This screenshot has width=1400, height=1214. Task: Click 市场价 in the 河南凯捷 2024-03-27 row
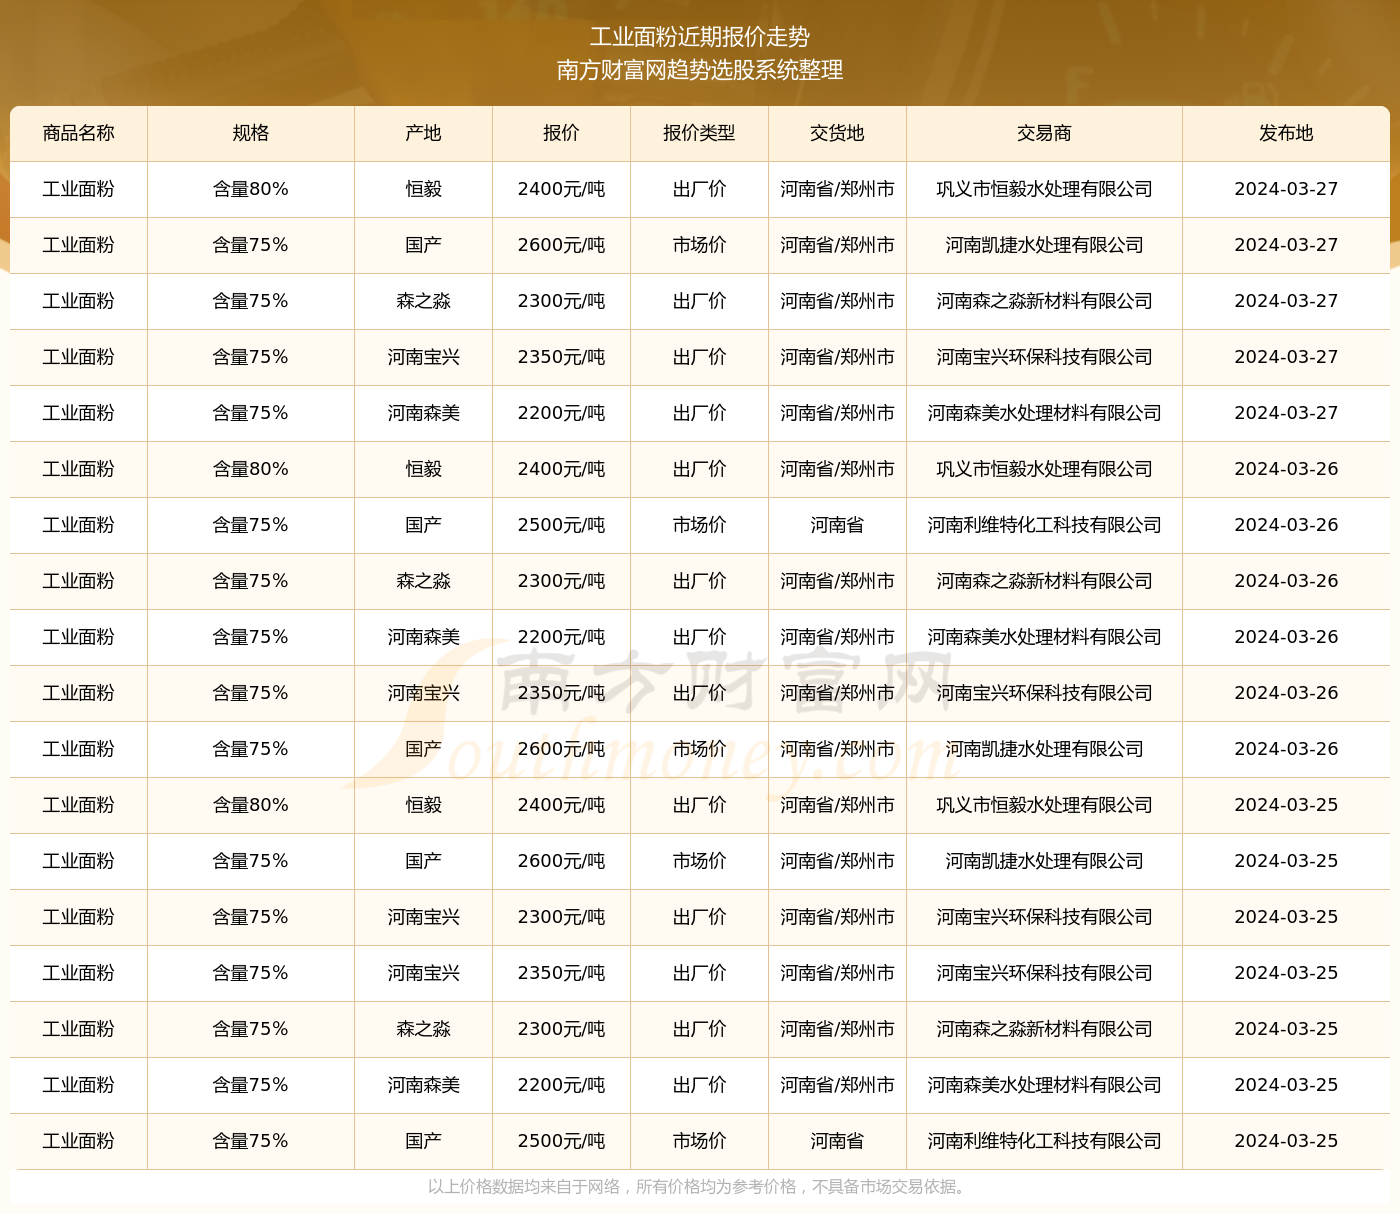pyautogui.click(x=699, y=245)
